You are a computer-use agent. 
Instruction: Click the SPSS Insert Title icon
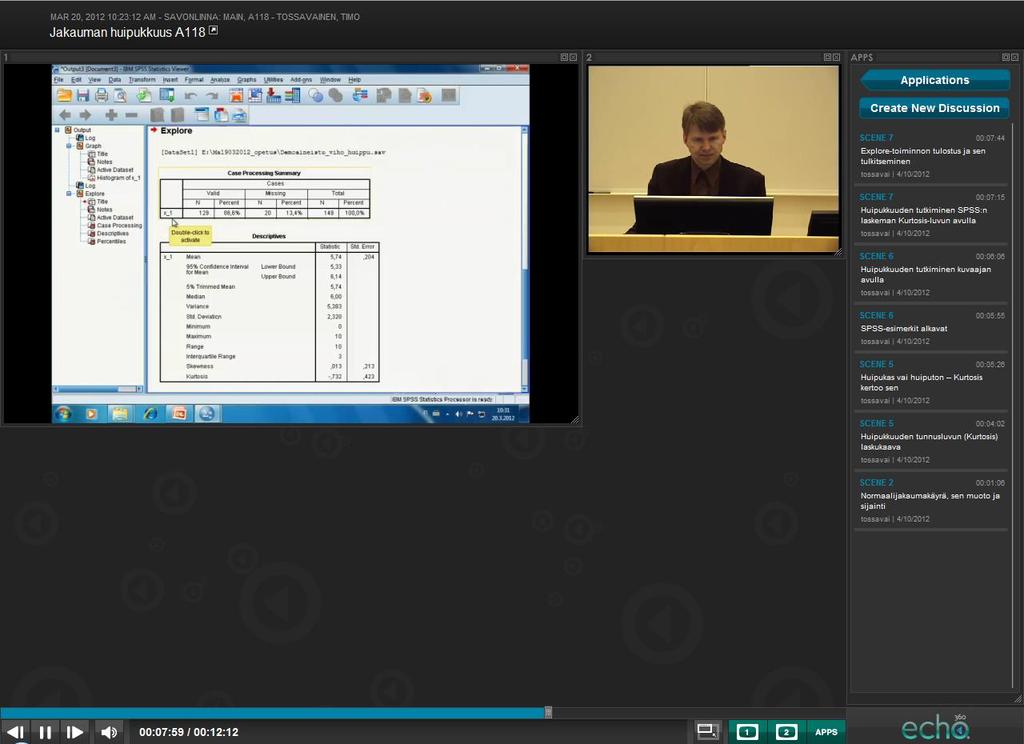221,116
